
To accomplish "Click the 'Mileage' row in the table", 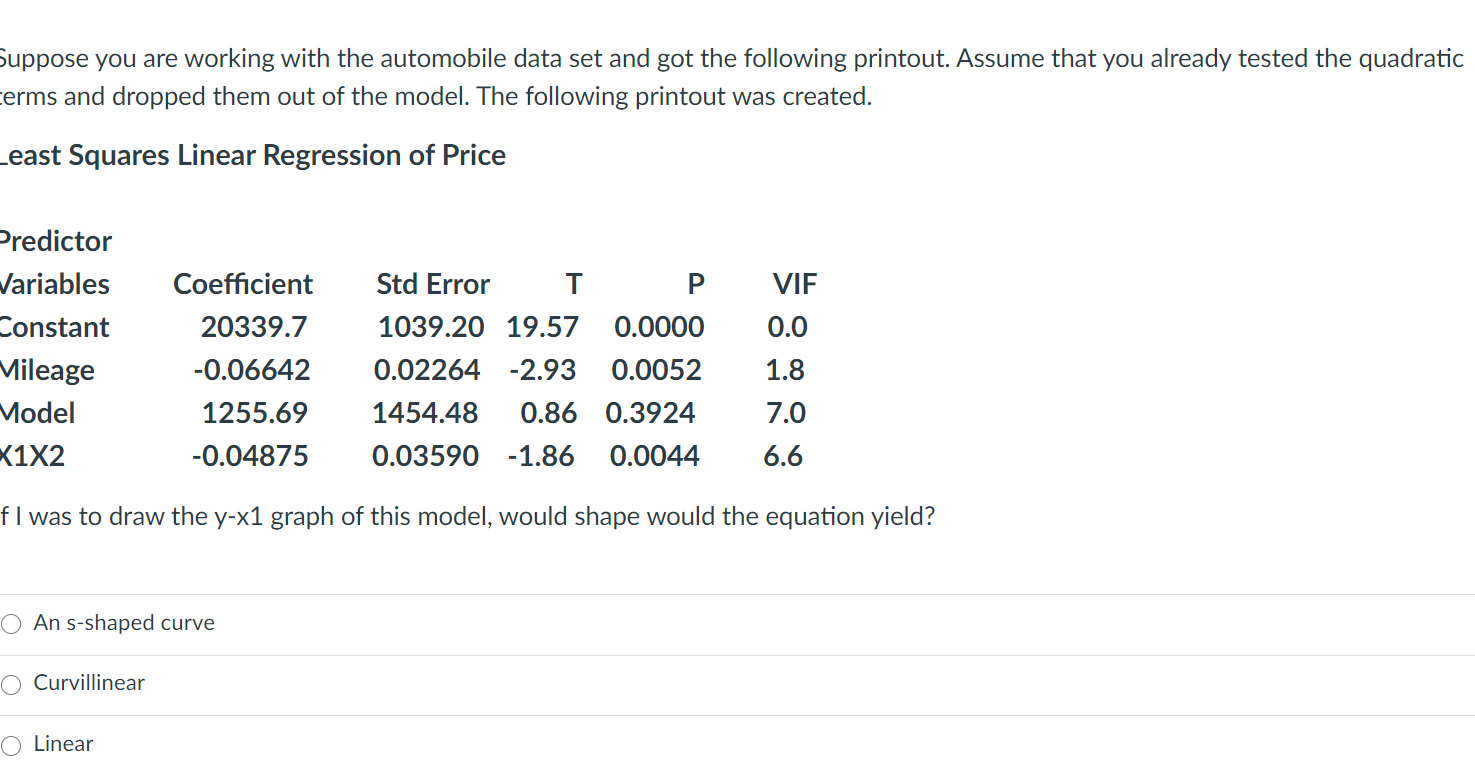I will click(x=47, y=369).
